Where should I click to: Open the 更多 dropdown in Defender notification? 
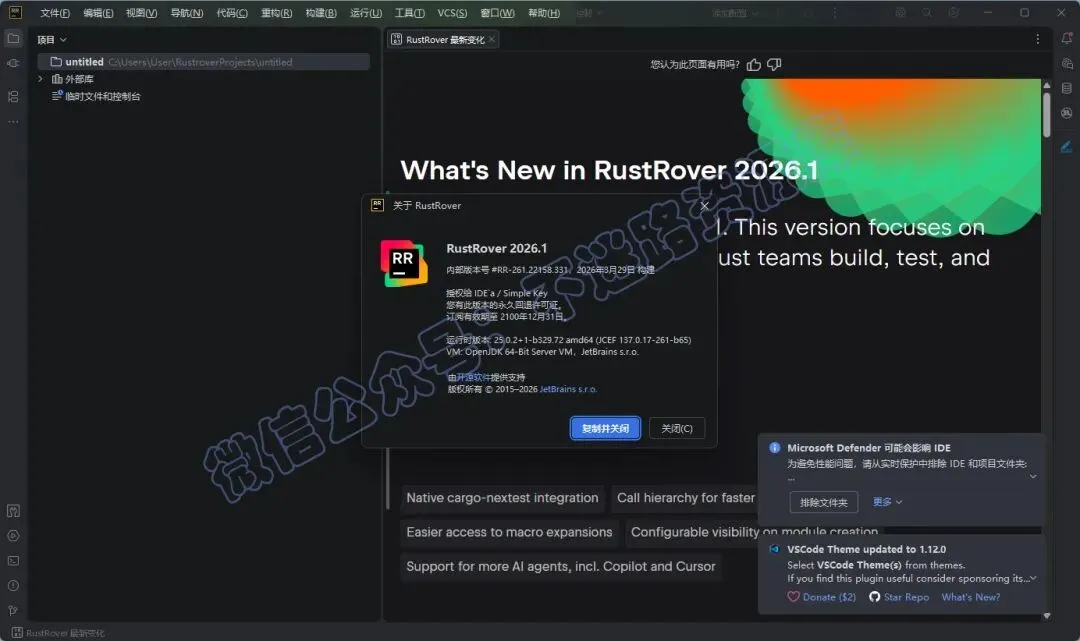tap(887, 502)
